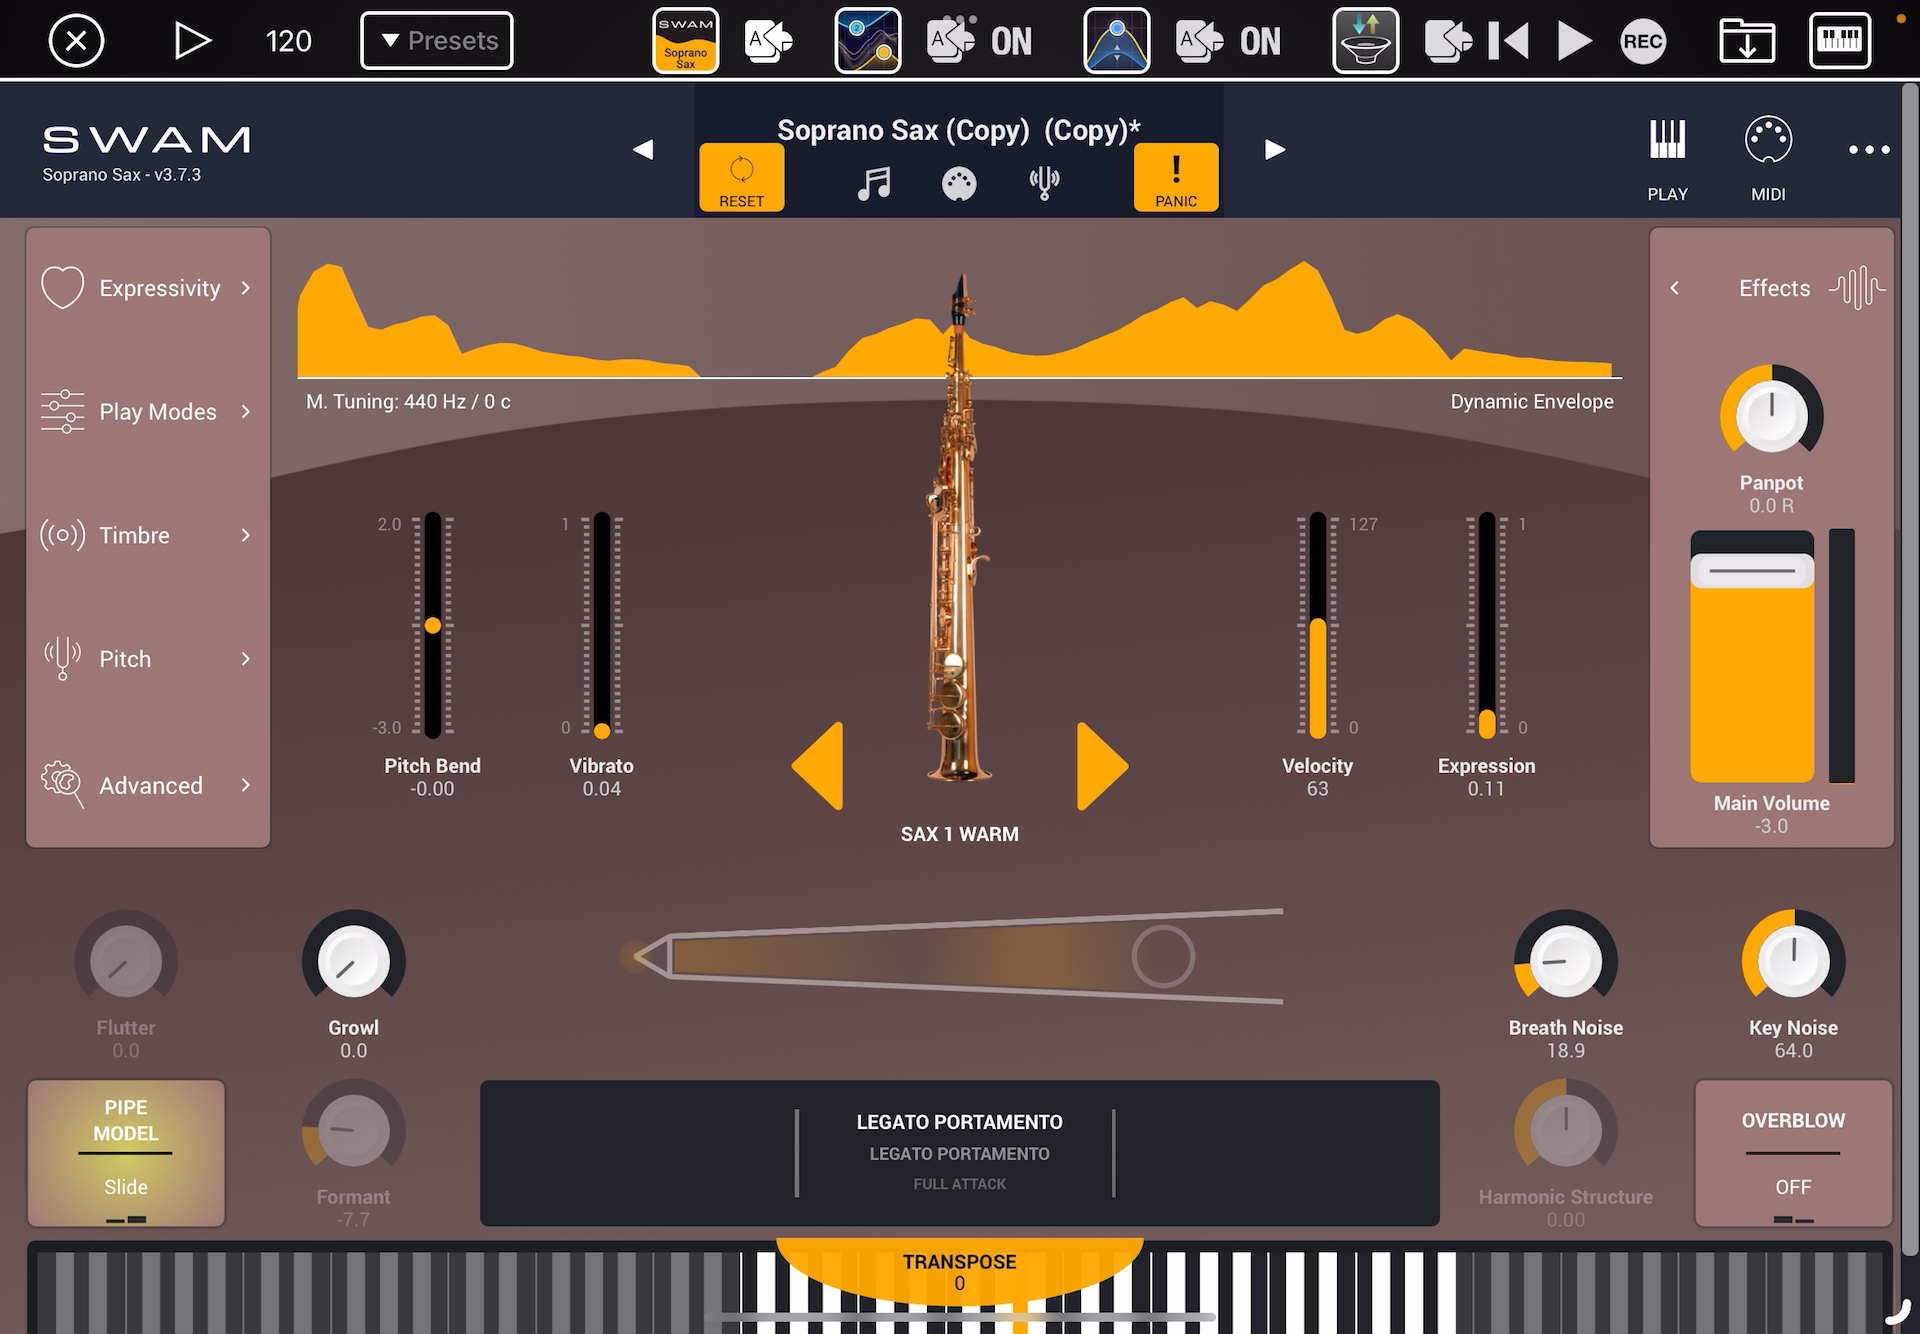Start host playback with the outline play icon
Image resolution: width=1920 pixels, height=1334 pixels.
tap(192, 41)
